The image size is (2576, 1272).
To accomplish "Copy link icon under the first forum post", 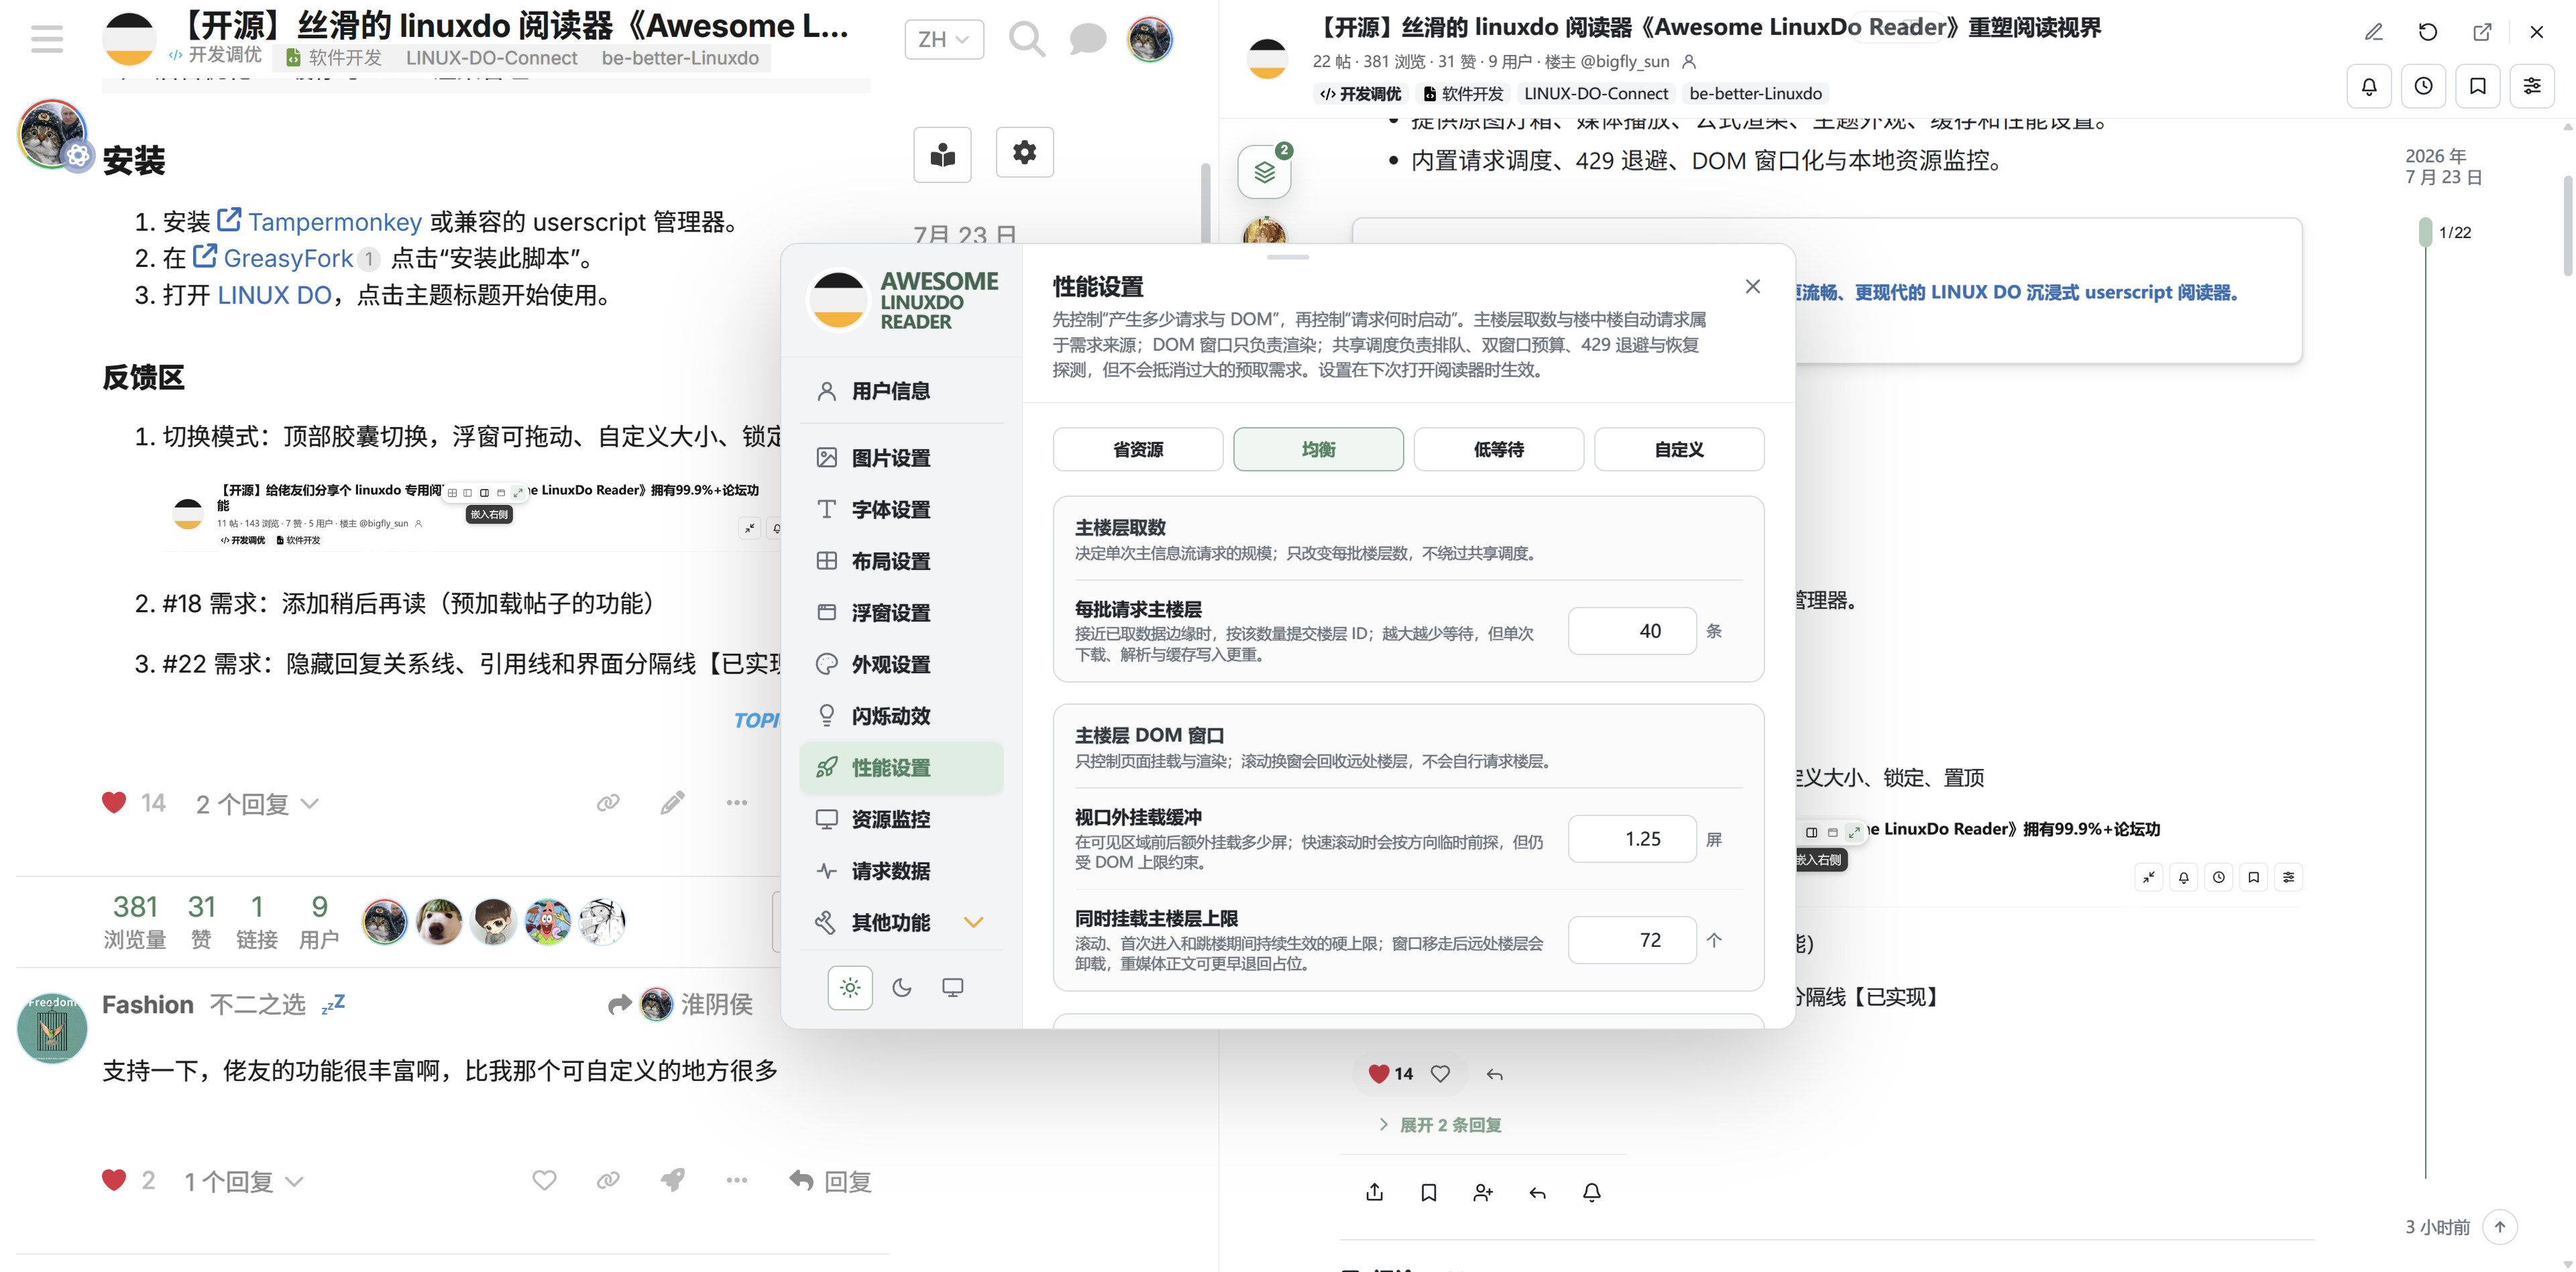I will tap(608, 803).
